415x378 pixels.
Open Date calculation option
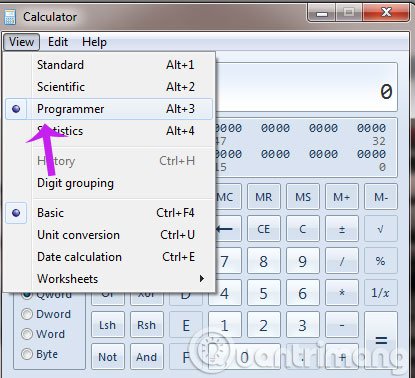coord(109,257)
